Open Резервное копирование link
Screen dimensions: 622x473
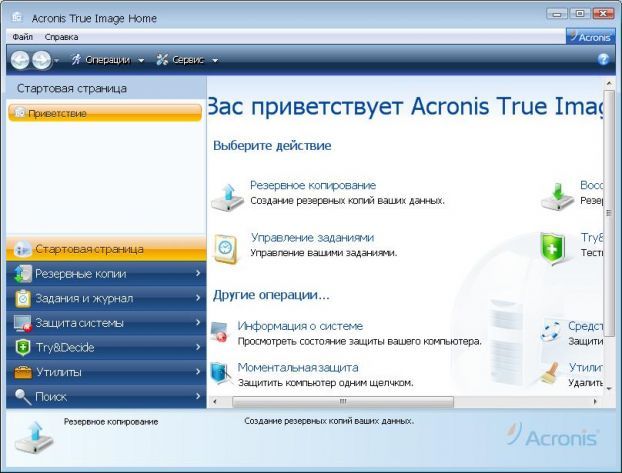tap(313, 185)
